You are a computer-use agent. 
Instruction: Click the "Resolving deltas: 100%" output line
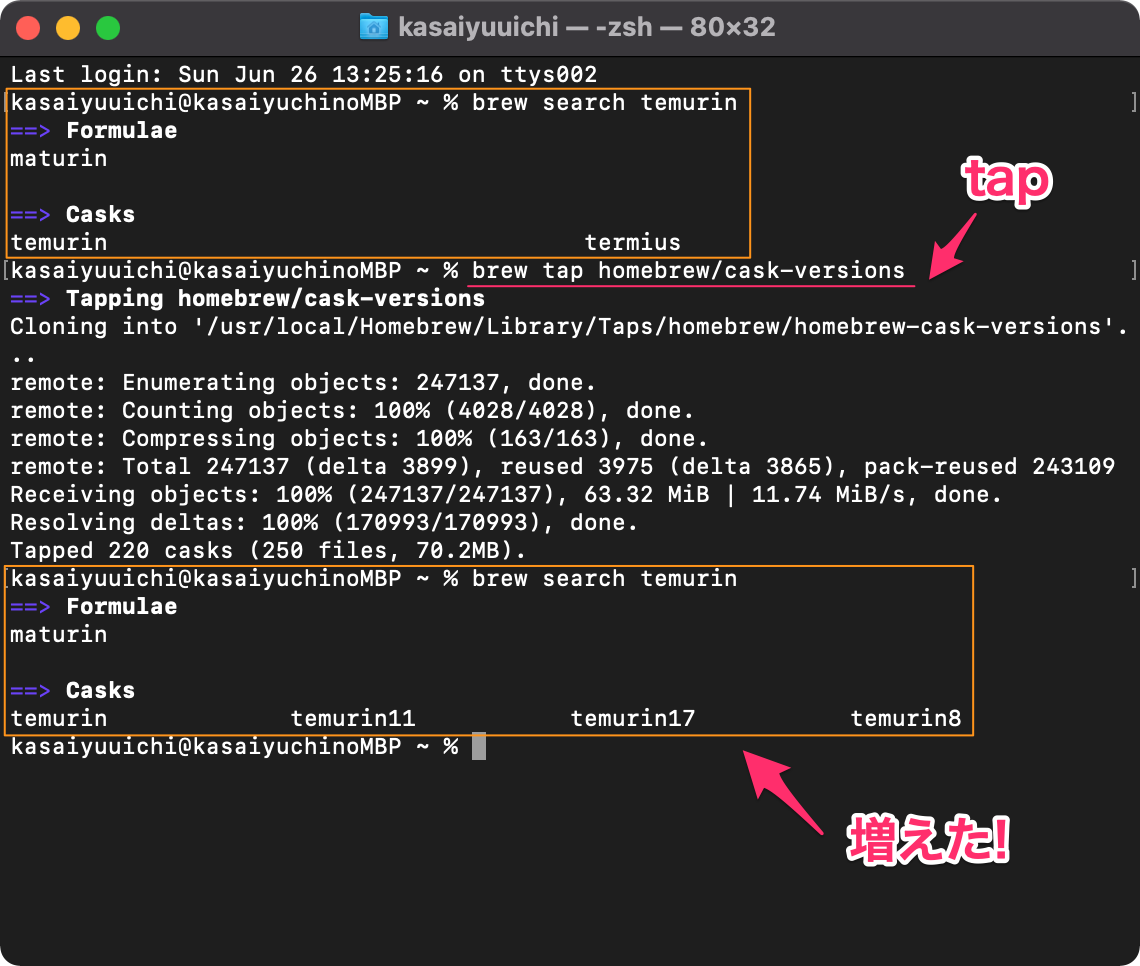[323, 523]
